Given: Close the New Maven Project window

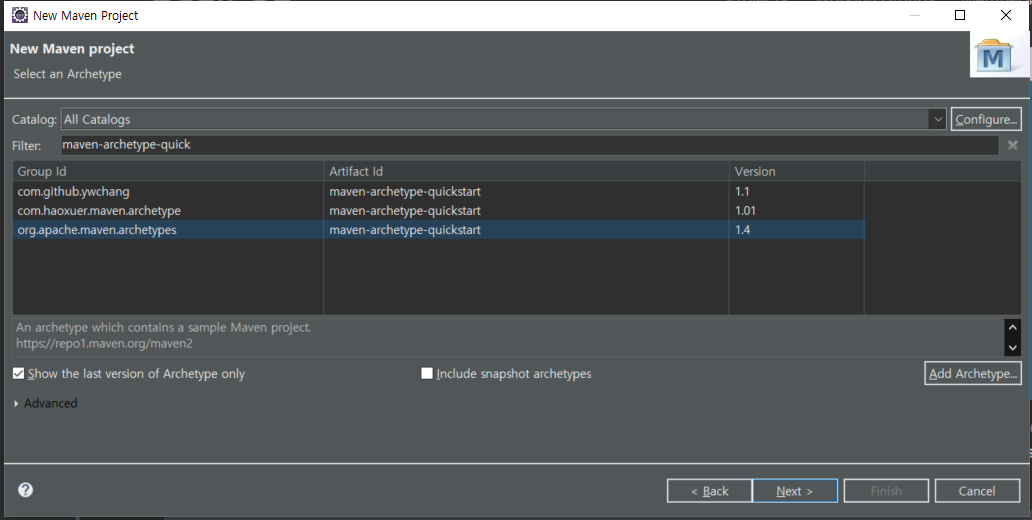Looking at the screenshot, I should (x=1006, y=15).
